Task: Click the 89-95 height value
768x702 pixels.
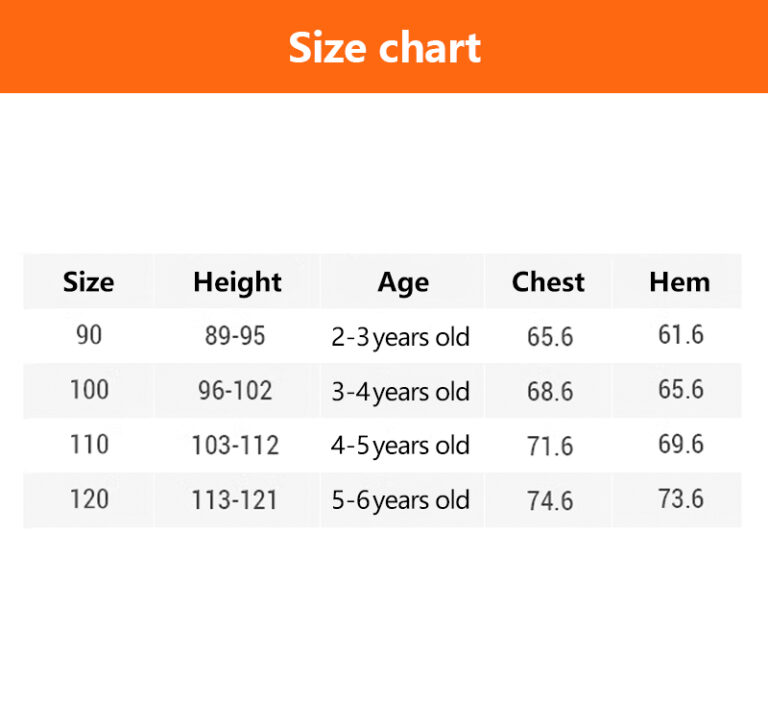Action: [235, 336]
